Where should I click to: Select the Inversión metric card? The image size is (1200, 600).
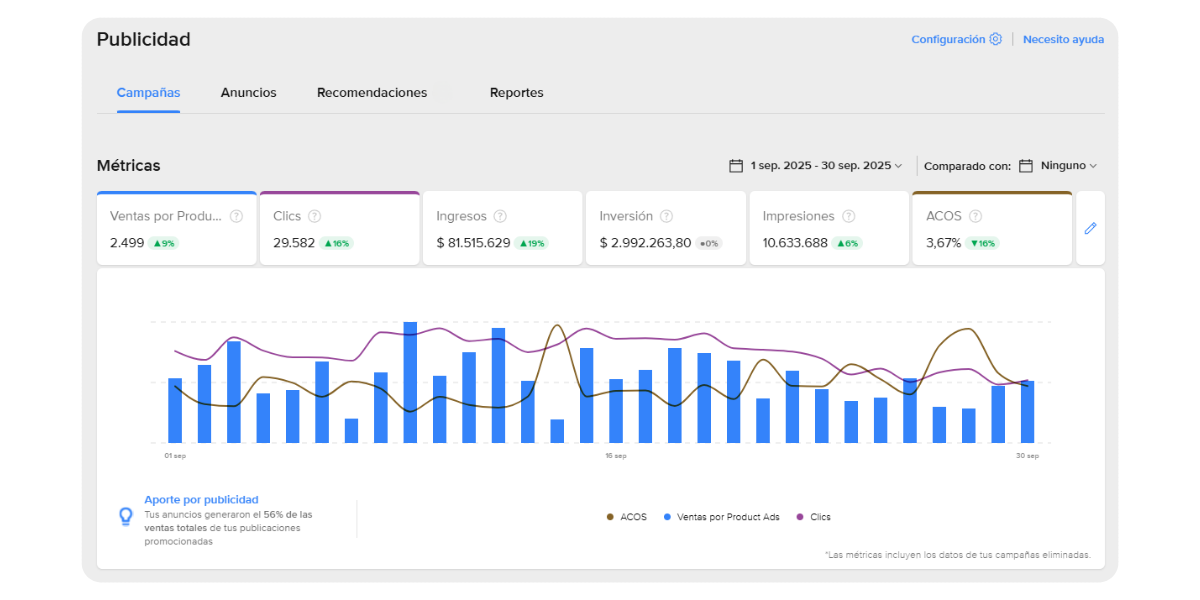click(x=665, y=229)
